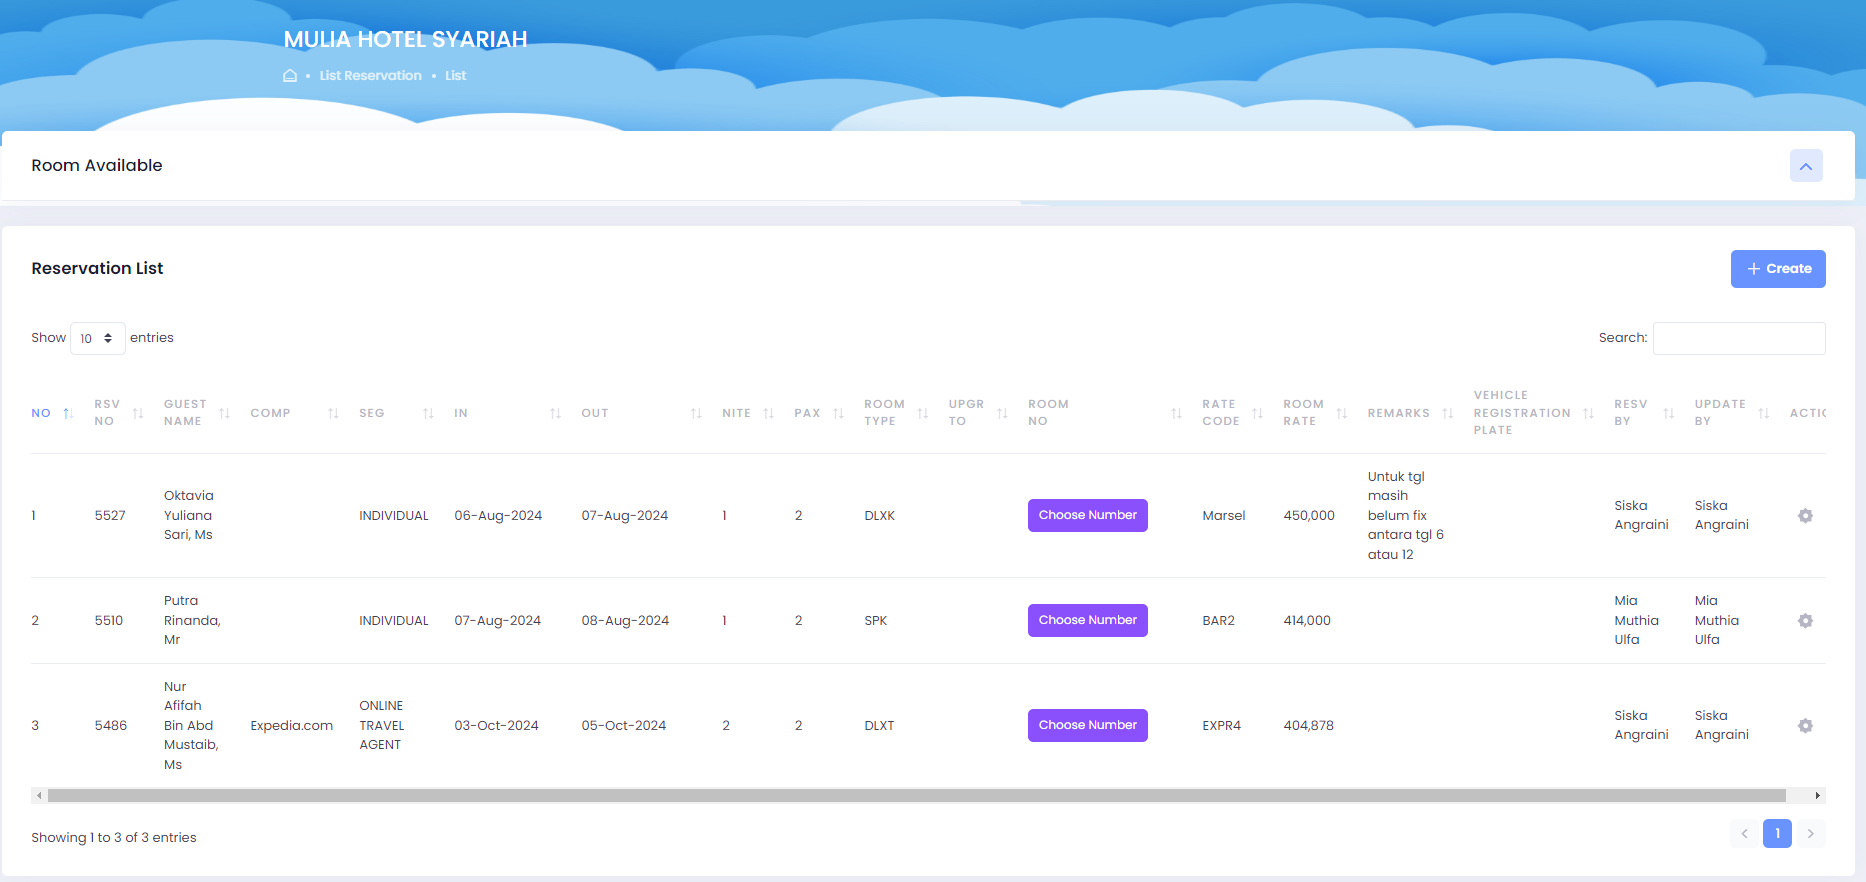Viewport: 1866px width, 882px height.
Task: Open gear actions for reservation 5510
Action: 1805,621
